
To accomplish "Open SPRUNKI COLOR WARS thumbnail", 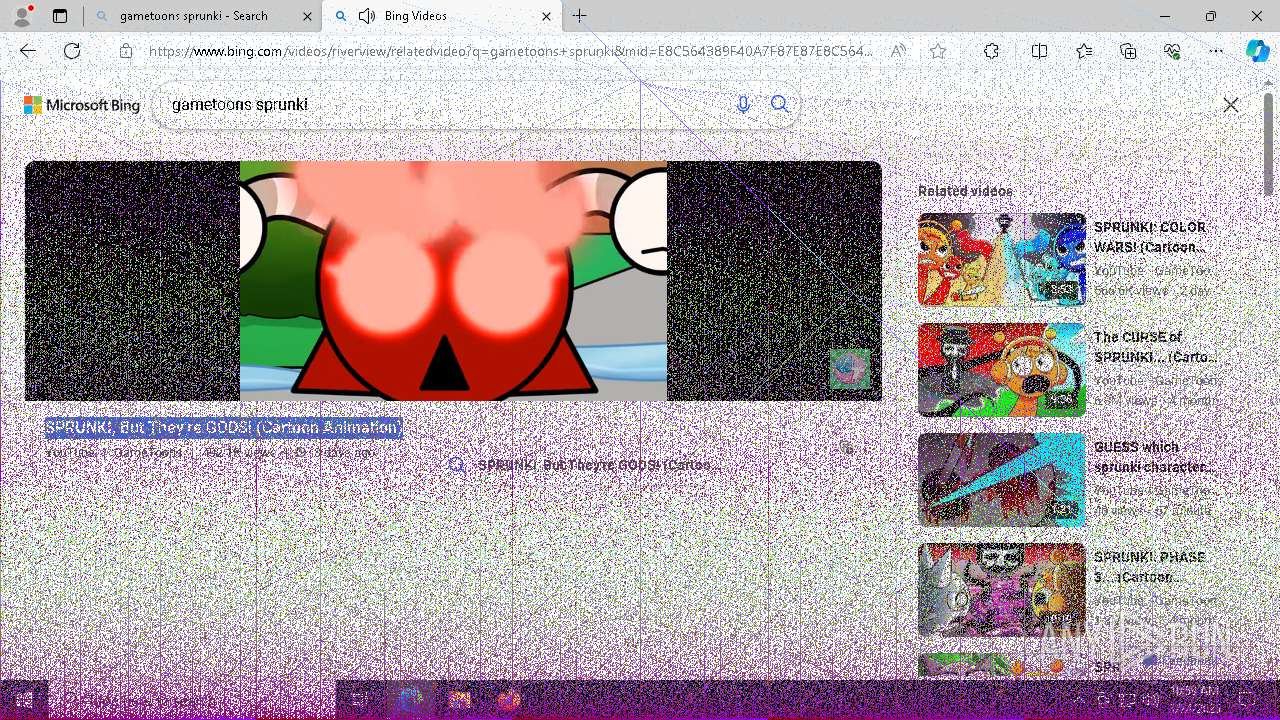I will pos(1001,259).
